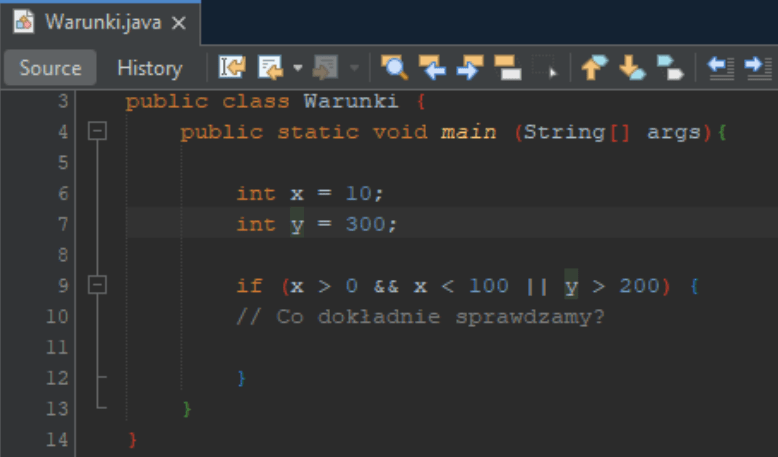
Task: Shift Line Right using toolbar icon
Action: coord(756,68)
